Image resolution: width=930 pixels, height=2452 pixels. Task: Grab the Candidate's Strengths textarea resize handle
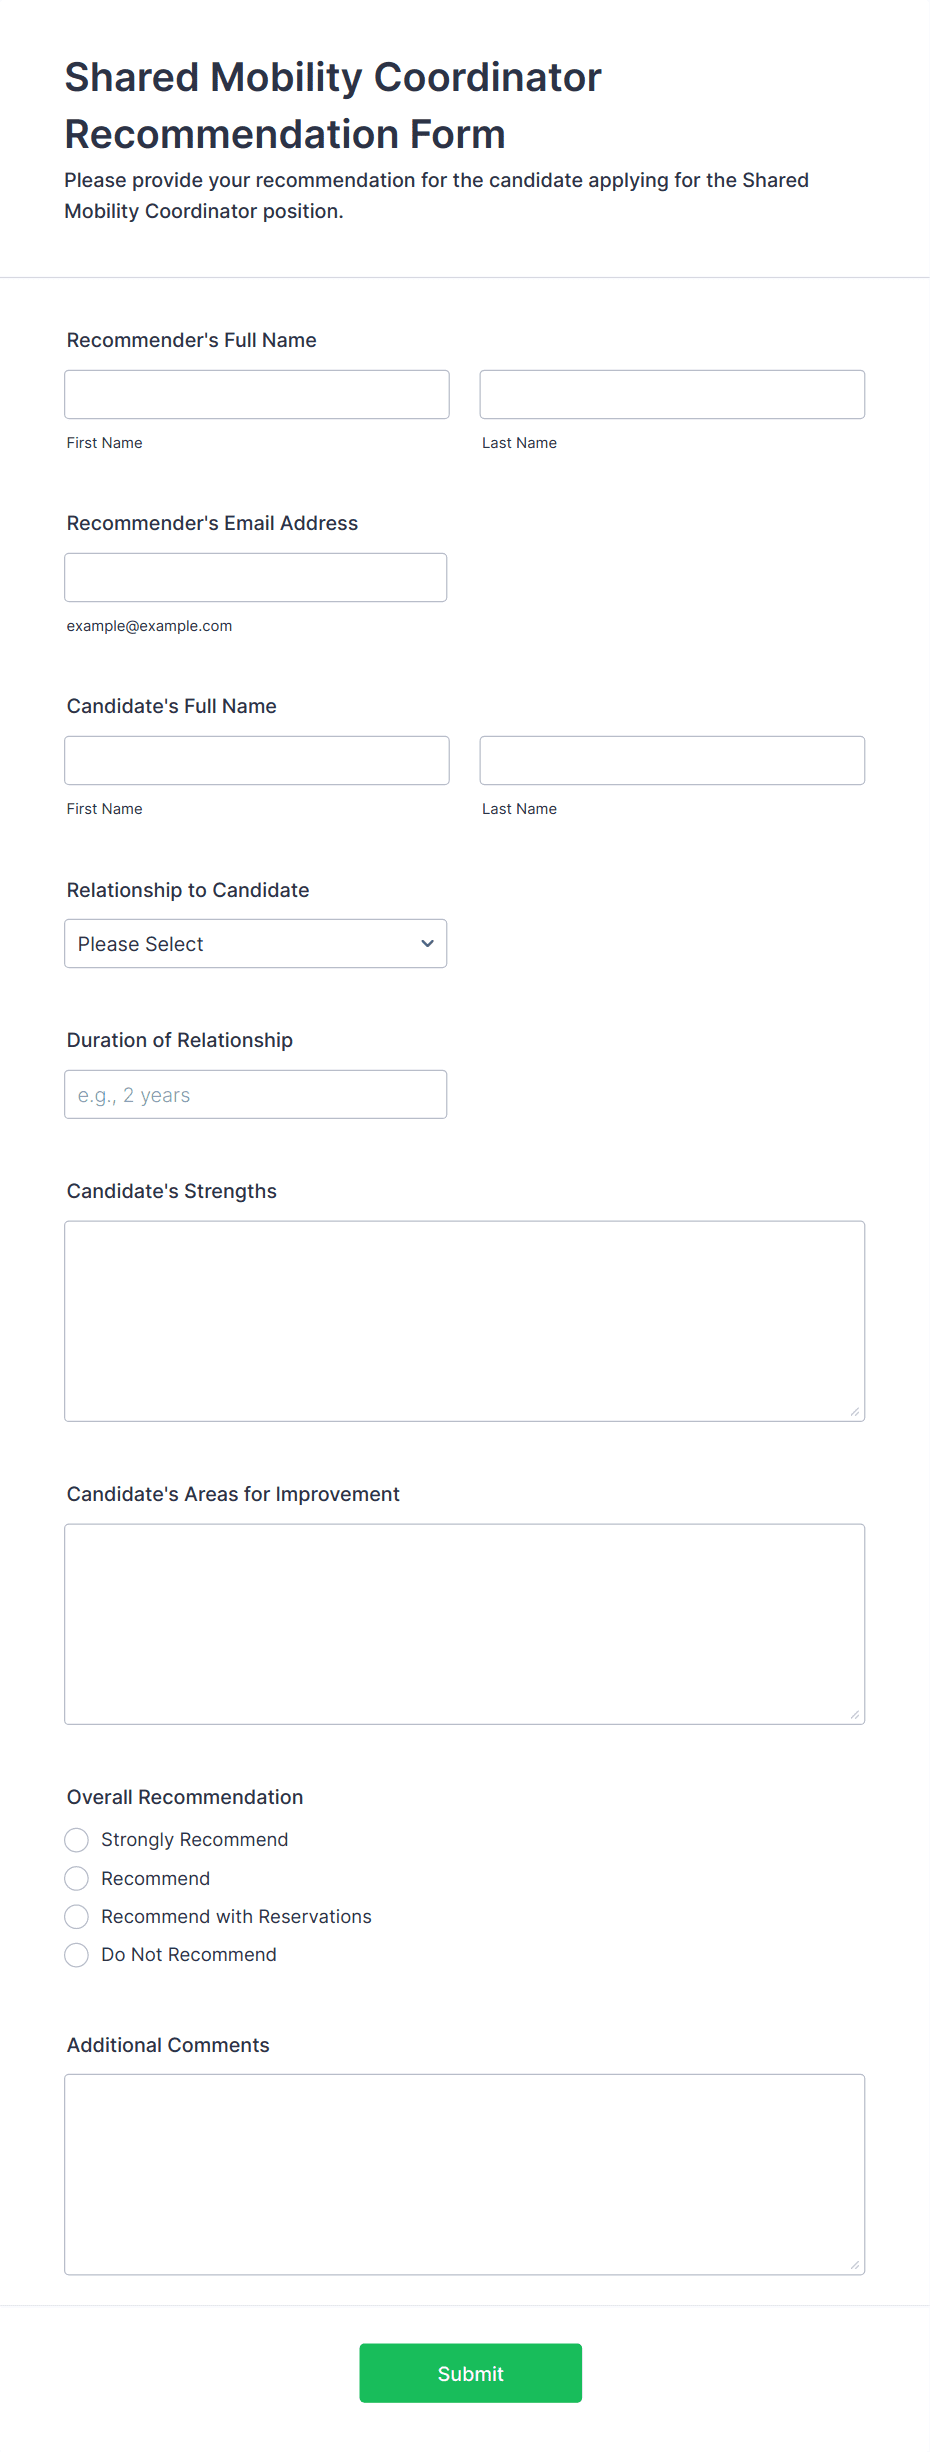(x=855, y=1412)
